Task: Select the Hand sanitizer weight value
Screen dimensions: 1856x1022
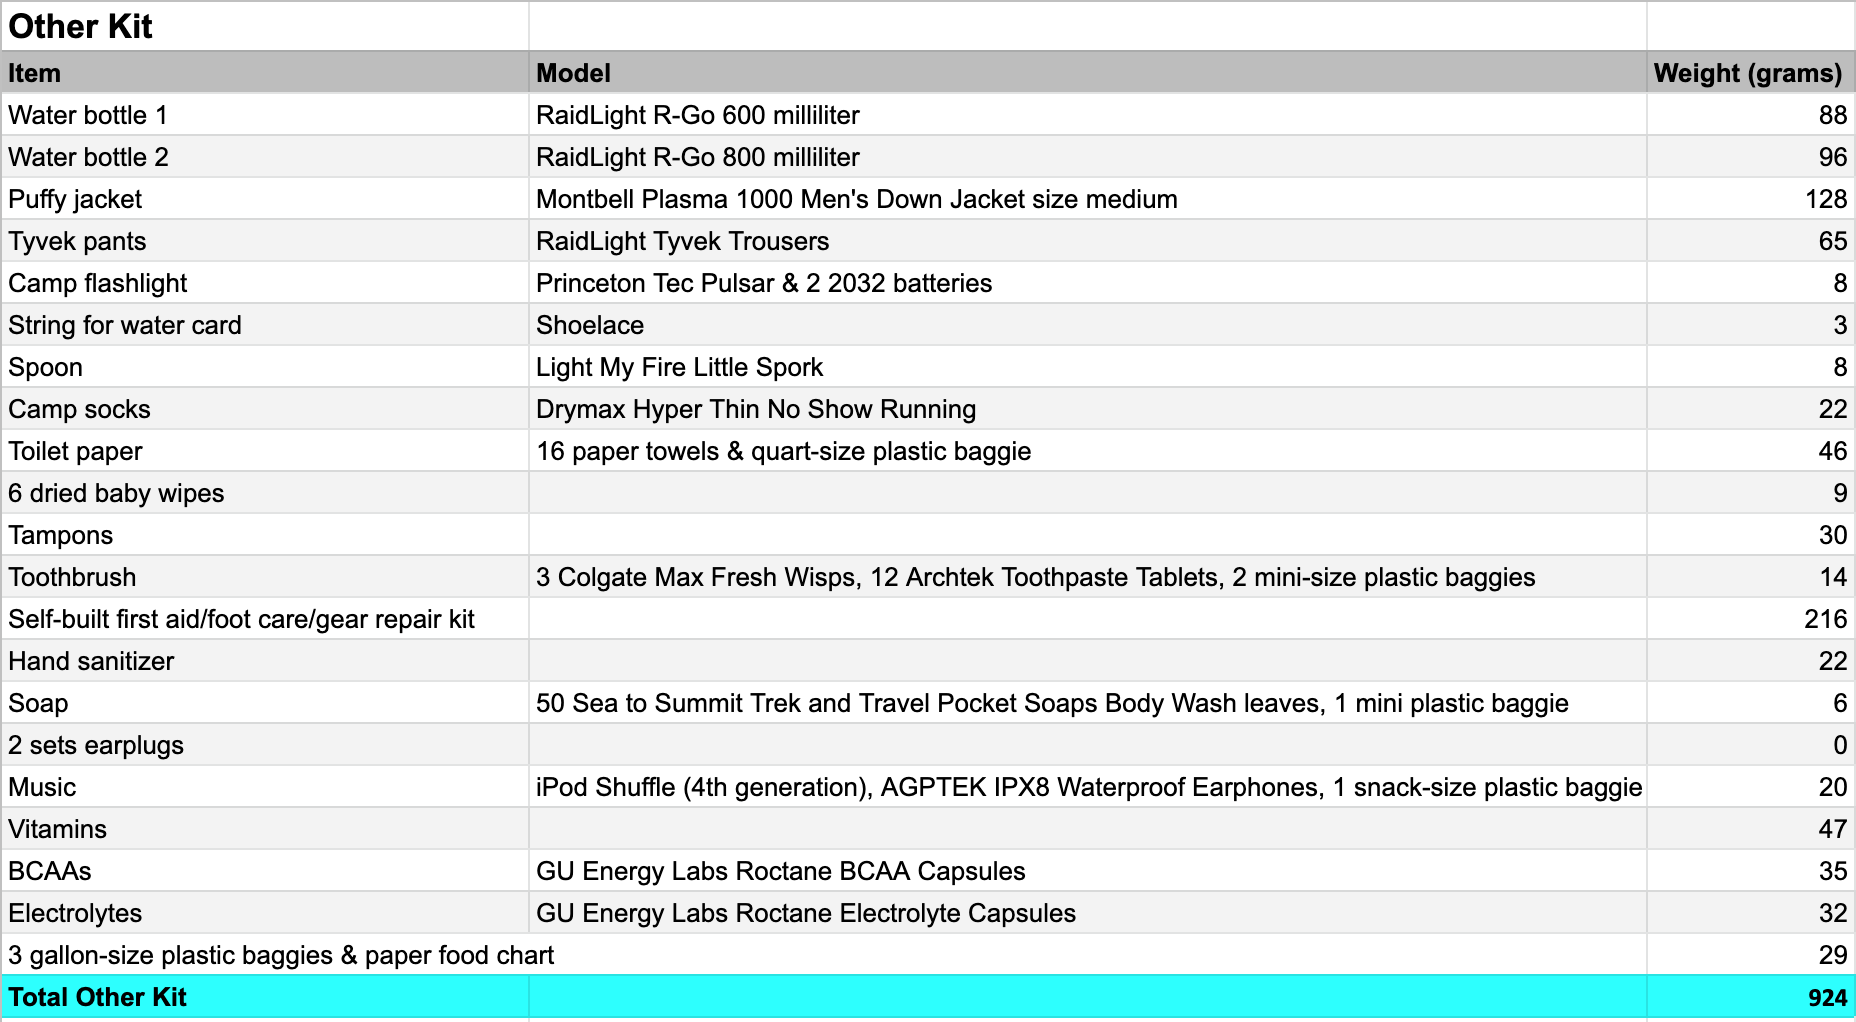Action: (1750, 661)
